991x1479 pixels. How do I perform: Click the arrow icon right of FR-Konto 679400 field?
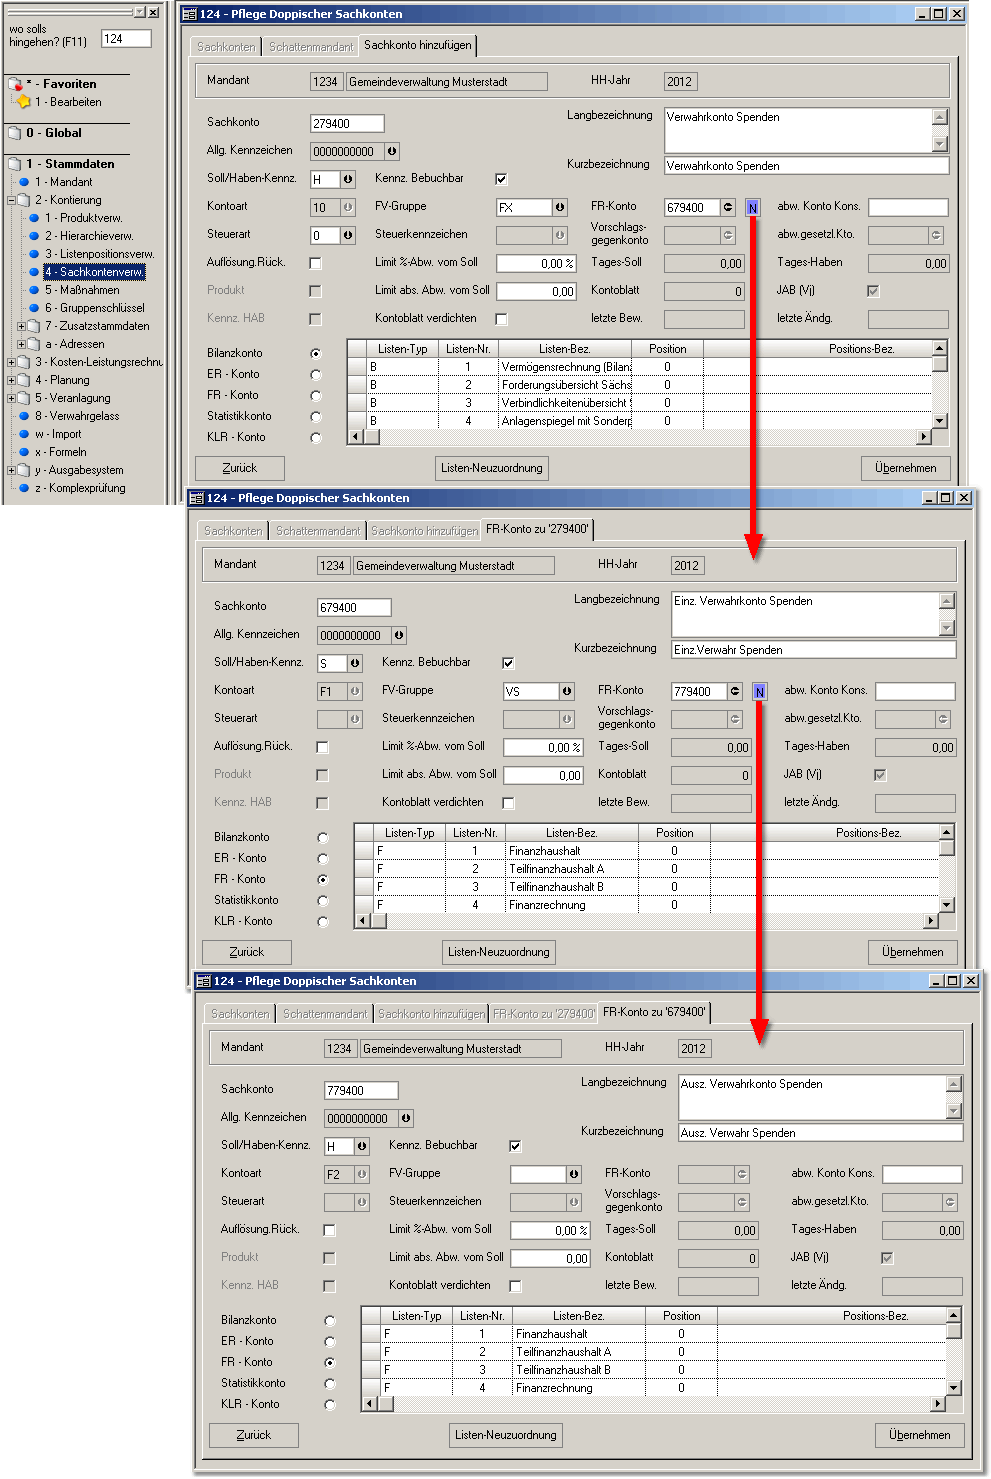pos(728,208)
